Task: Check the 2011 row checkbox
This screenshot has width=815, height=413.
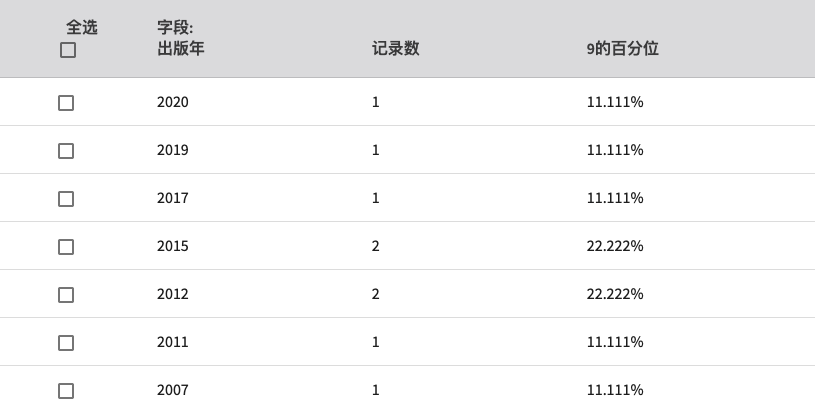Action: [66, 343]
